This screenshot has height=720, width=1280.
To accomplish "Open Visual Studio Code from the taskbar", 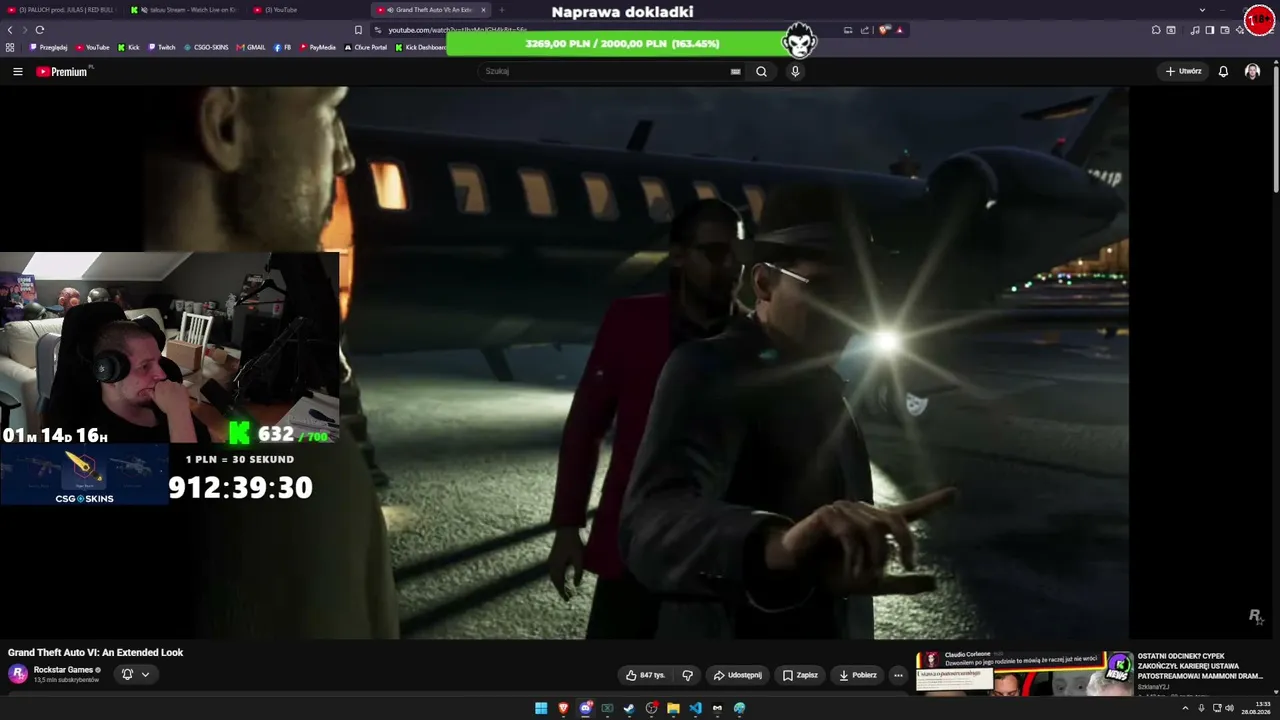I will click(695, 708).
